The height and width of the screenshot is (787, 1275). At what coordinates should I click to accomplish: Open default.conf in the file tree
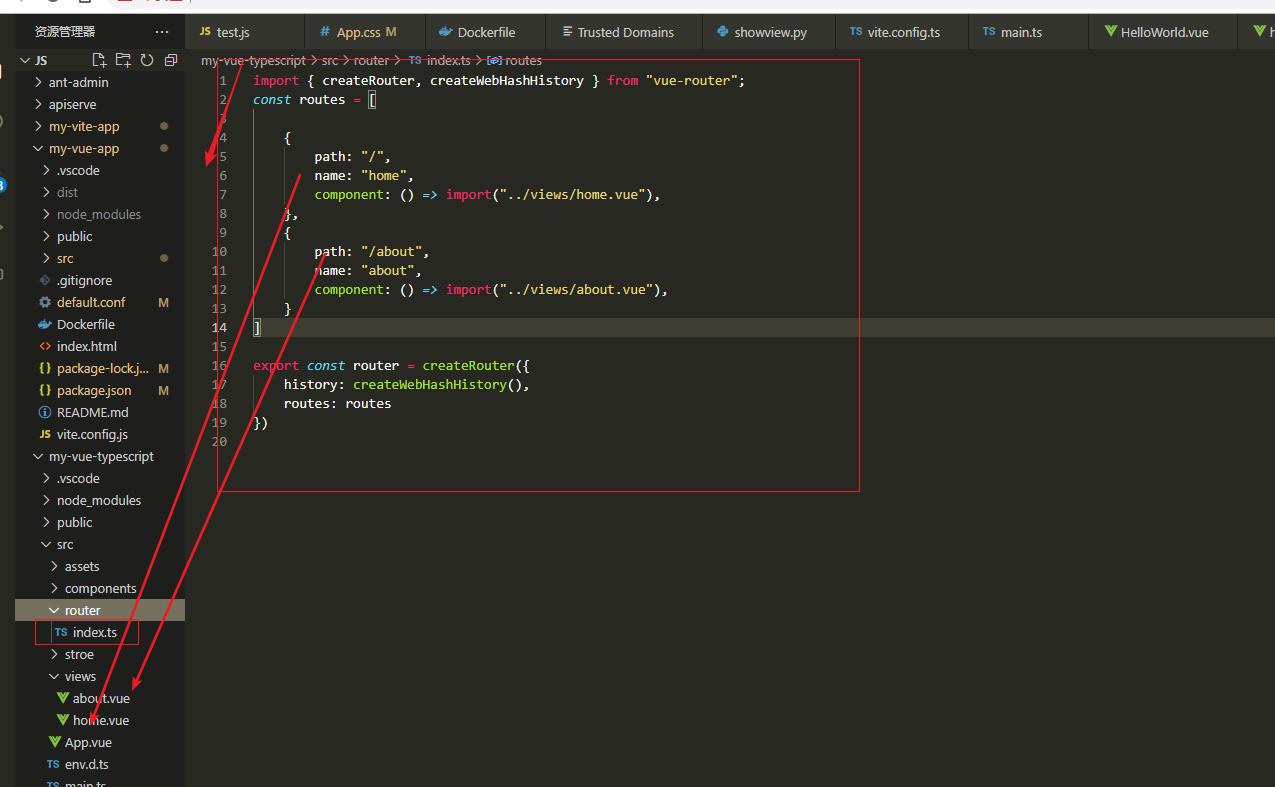[x=91, y=302]
